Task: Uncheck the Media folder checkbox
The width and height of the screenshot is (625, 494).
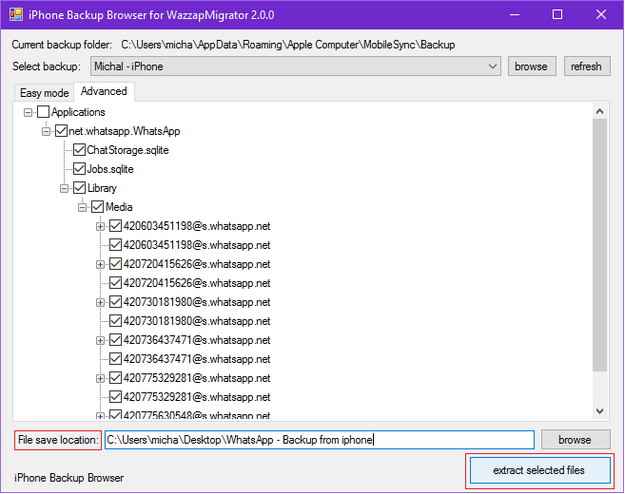Action: (98, 207)
